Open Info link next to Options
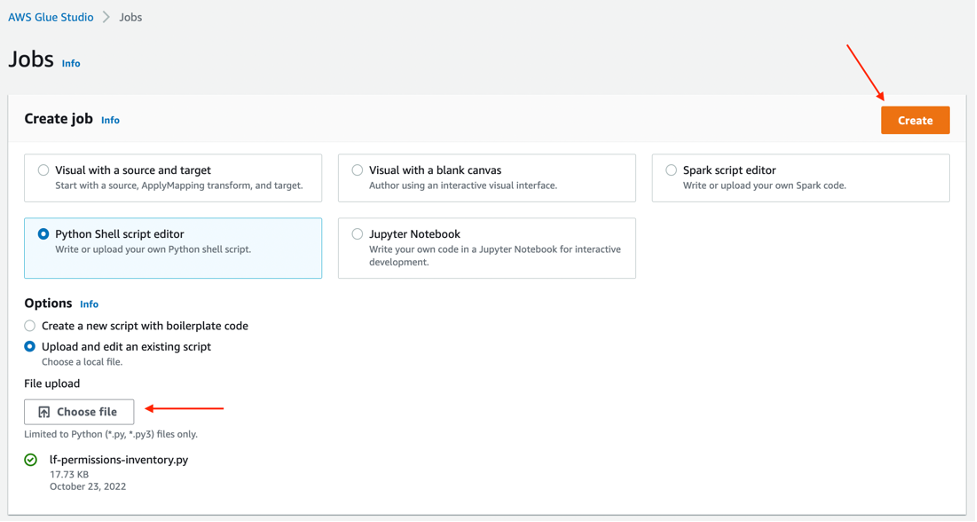 (89, 304)
